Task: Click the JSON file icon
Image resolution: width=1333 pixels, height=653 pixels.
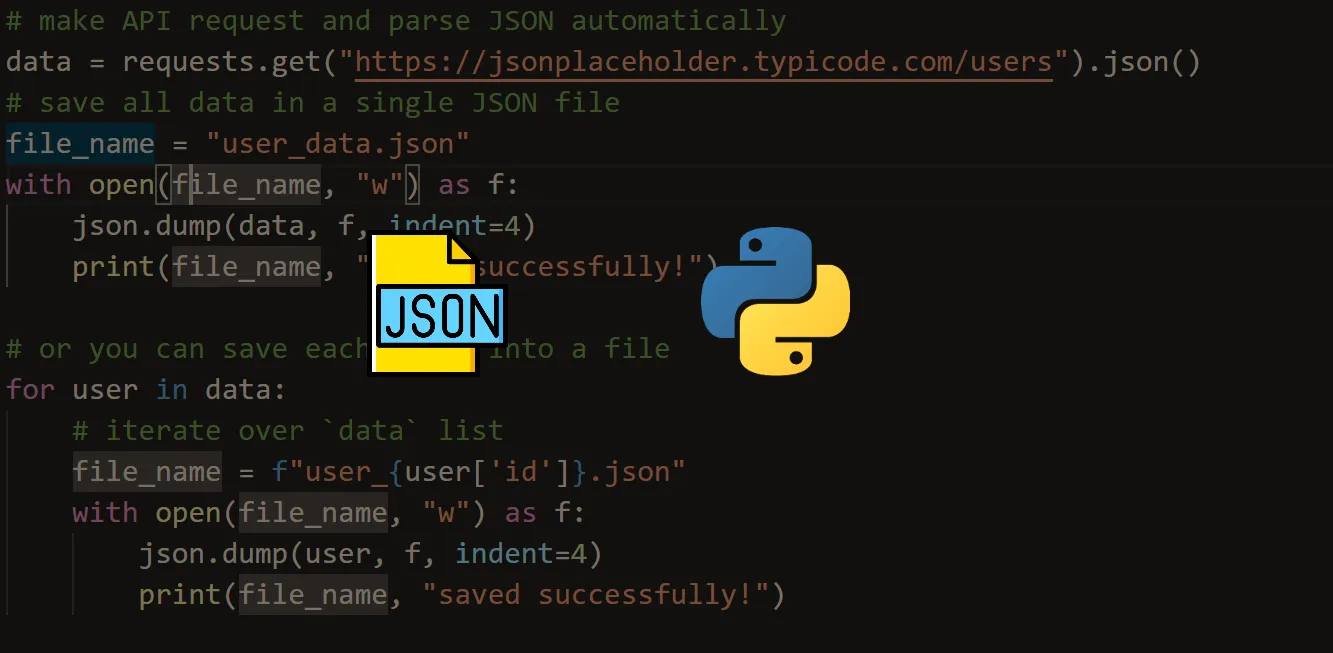Action: 425,305
